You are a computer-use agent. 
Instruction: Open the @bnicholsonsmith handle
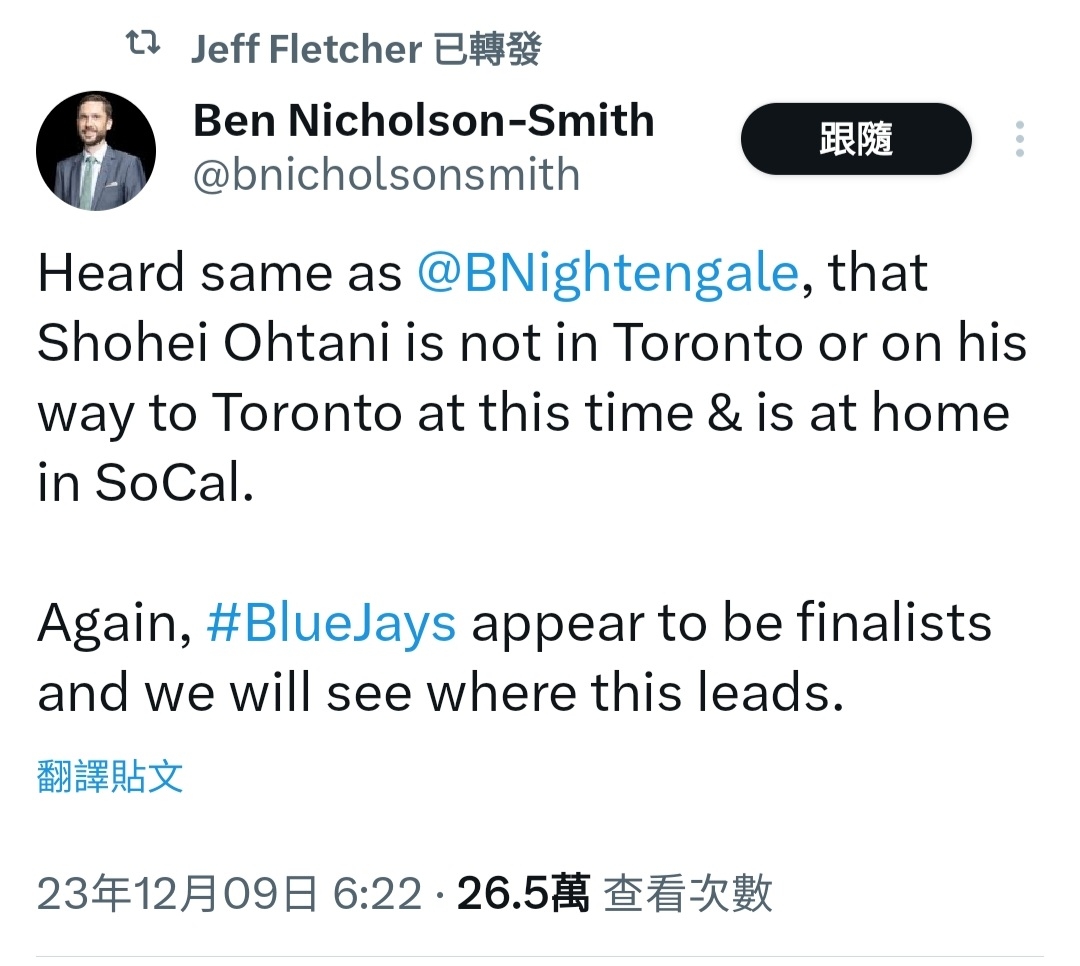(386, 175)
